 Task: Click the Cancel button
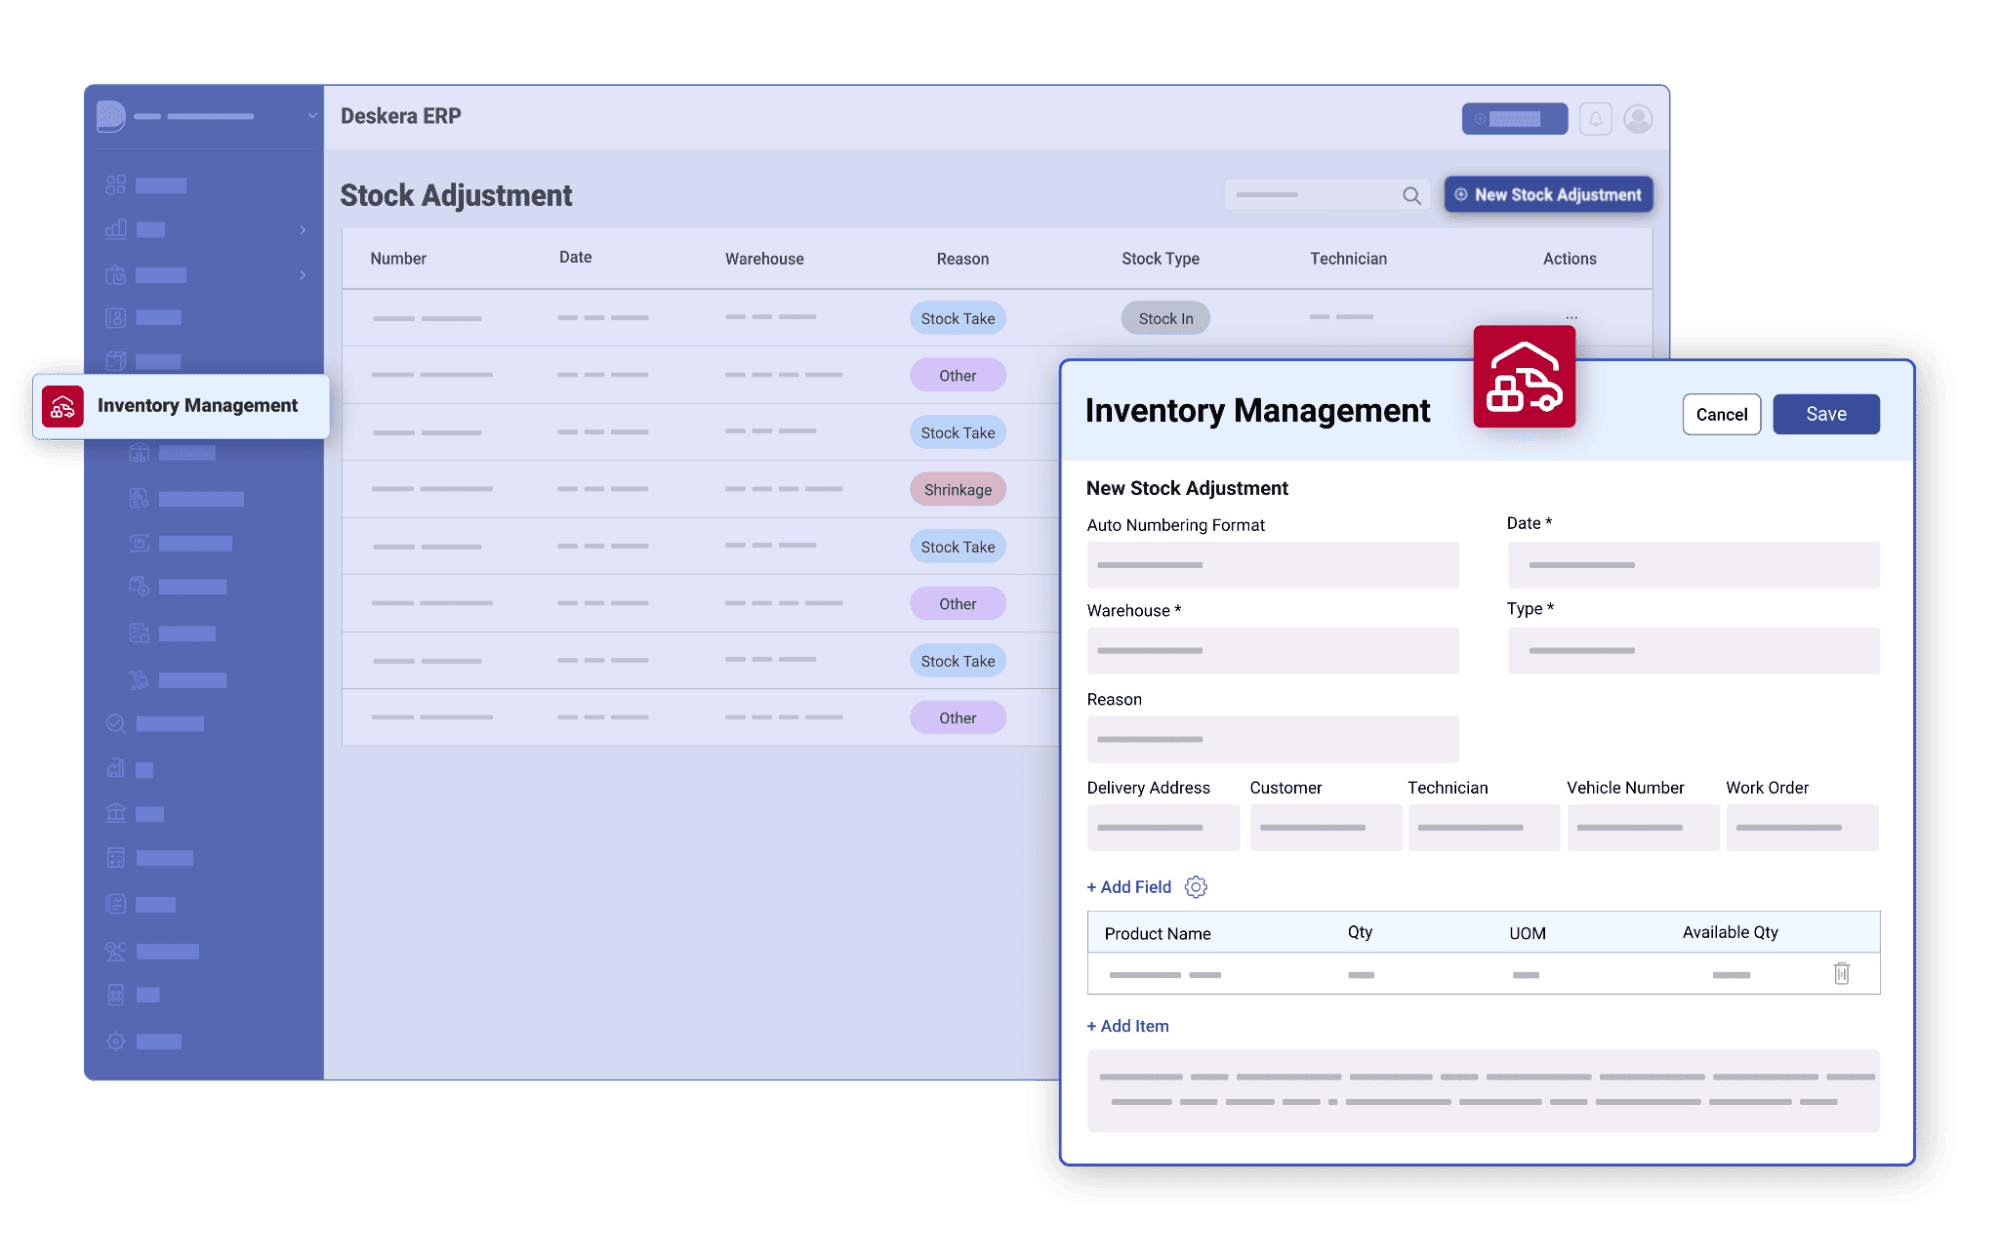pyautogui.click(x=1720, y=415)
